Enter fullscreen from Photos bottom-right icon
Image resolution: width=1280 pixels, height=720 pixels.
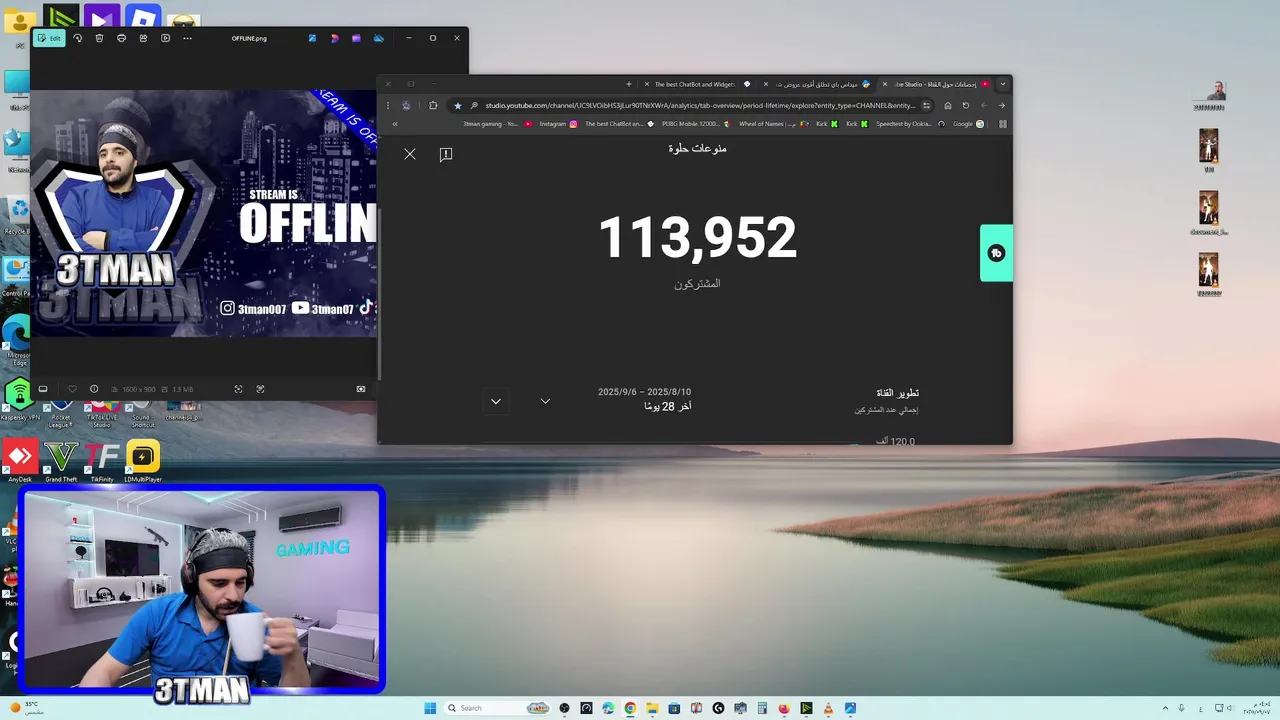pos(361,389)
